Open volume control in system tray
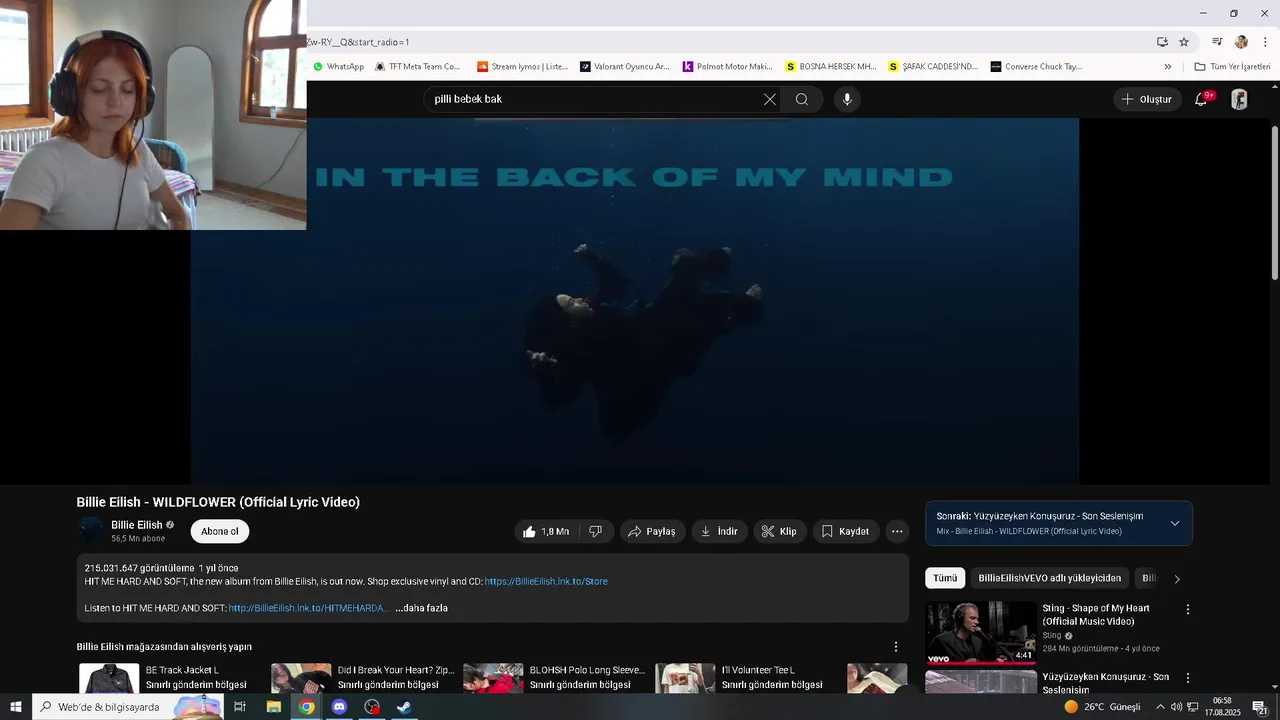Image resolution: width=1280 pixels, height=720 pixels. click(1176, 707)
